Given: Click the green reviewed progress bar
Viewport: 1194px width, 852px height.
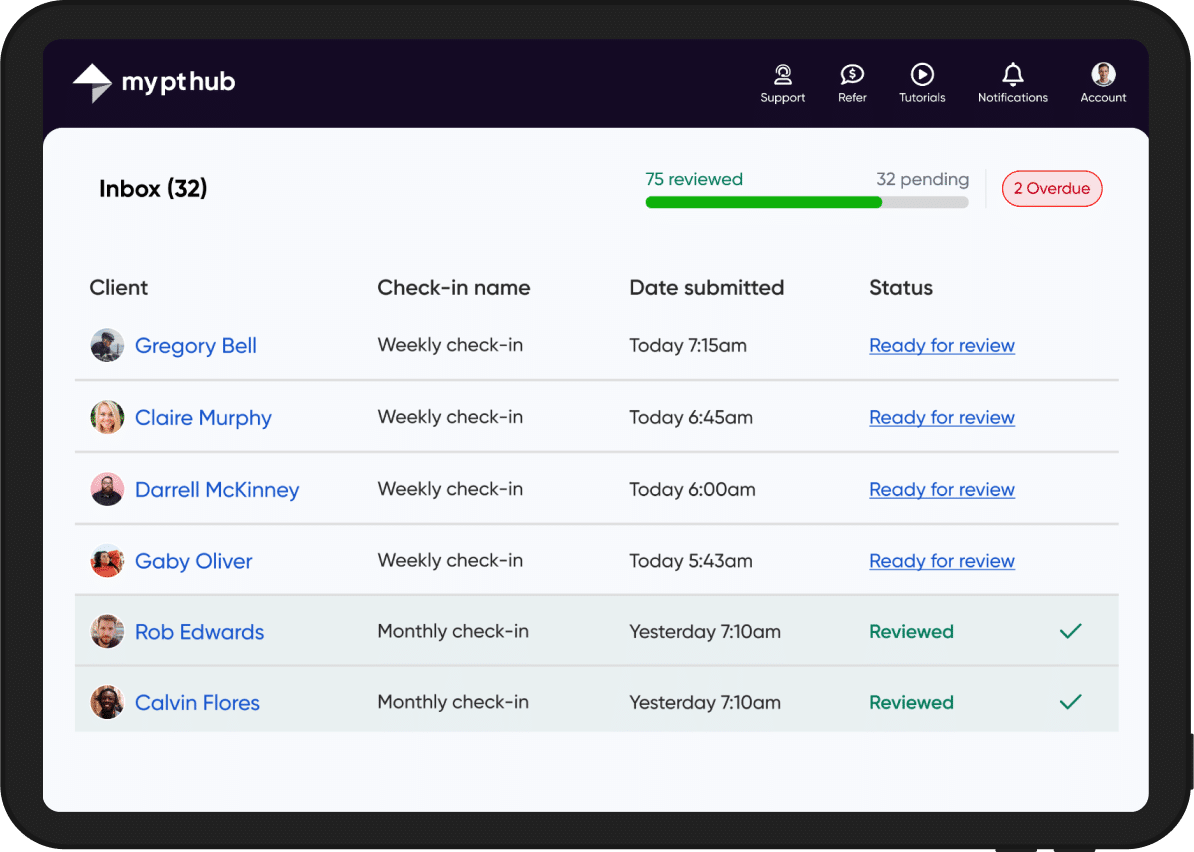Looking at the screenshot, I should [x=763, y=202].
